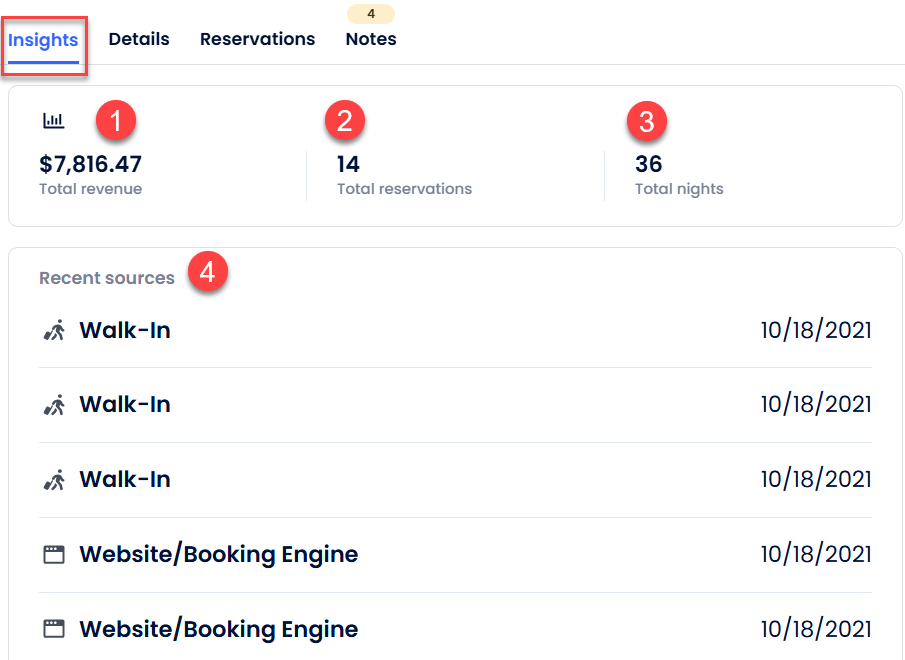Go to the Reservations tab
This screenshot has width=905, height=660.
(x=257, y=40)
